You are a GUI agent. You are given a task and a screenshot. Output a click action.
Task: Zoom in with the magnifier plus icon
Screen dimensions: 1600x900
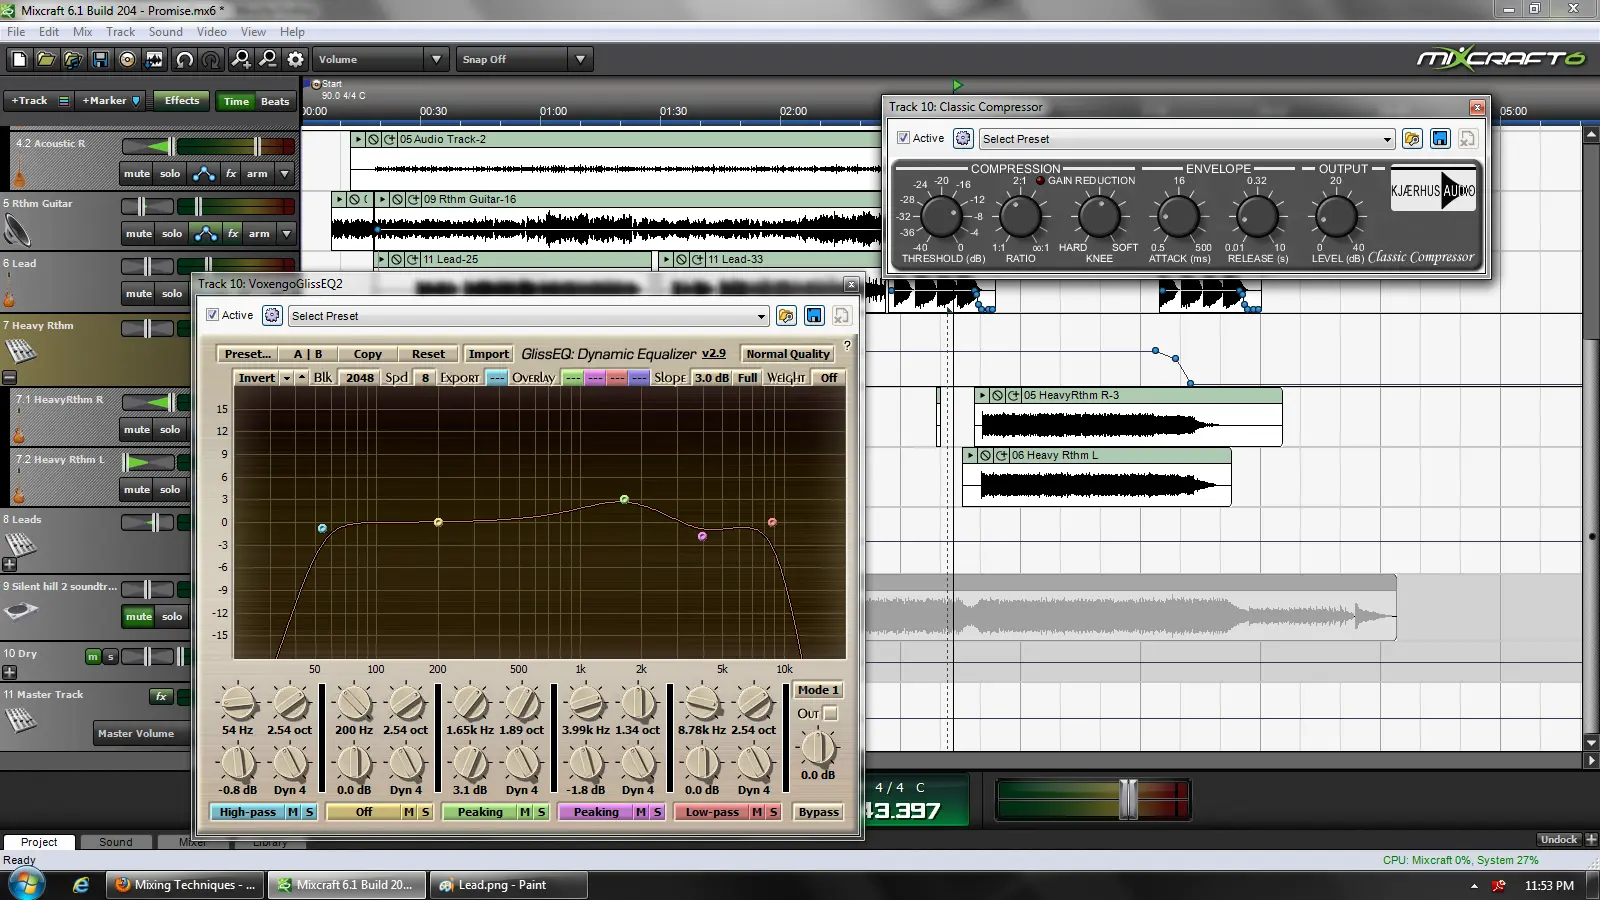tap(241, 59)
